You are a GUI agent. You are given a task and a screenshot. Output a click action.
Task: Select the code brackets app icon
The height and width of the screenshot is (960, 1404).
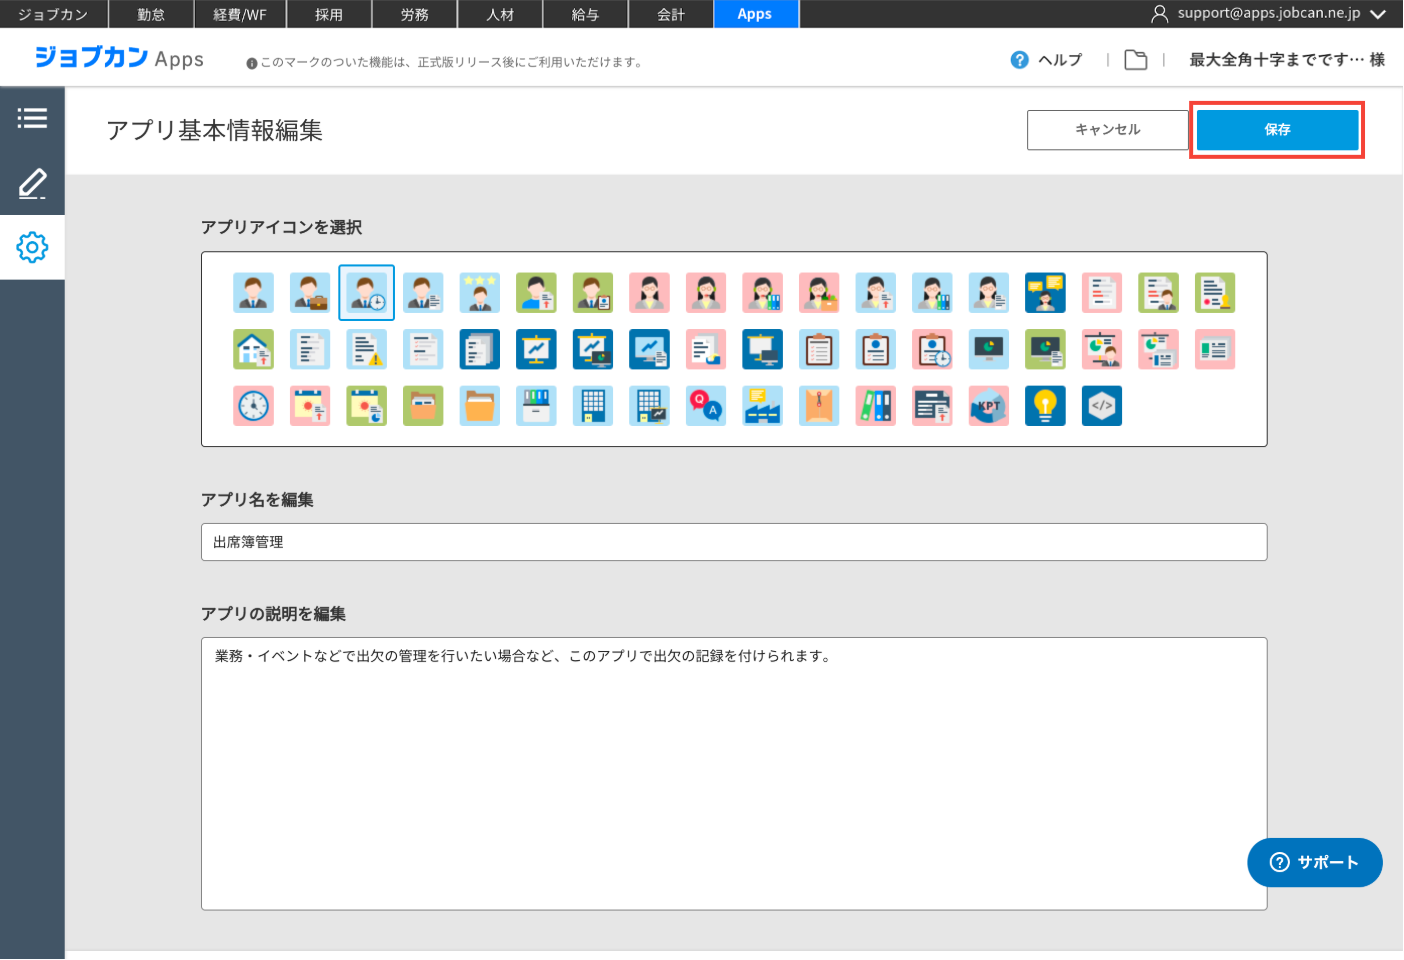click(1102, 406)
